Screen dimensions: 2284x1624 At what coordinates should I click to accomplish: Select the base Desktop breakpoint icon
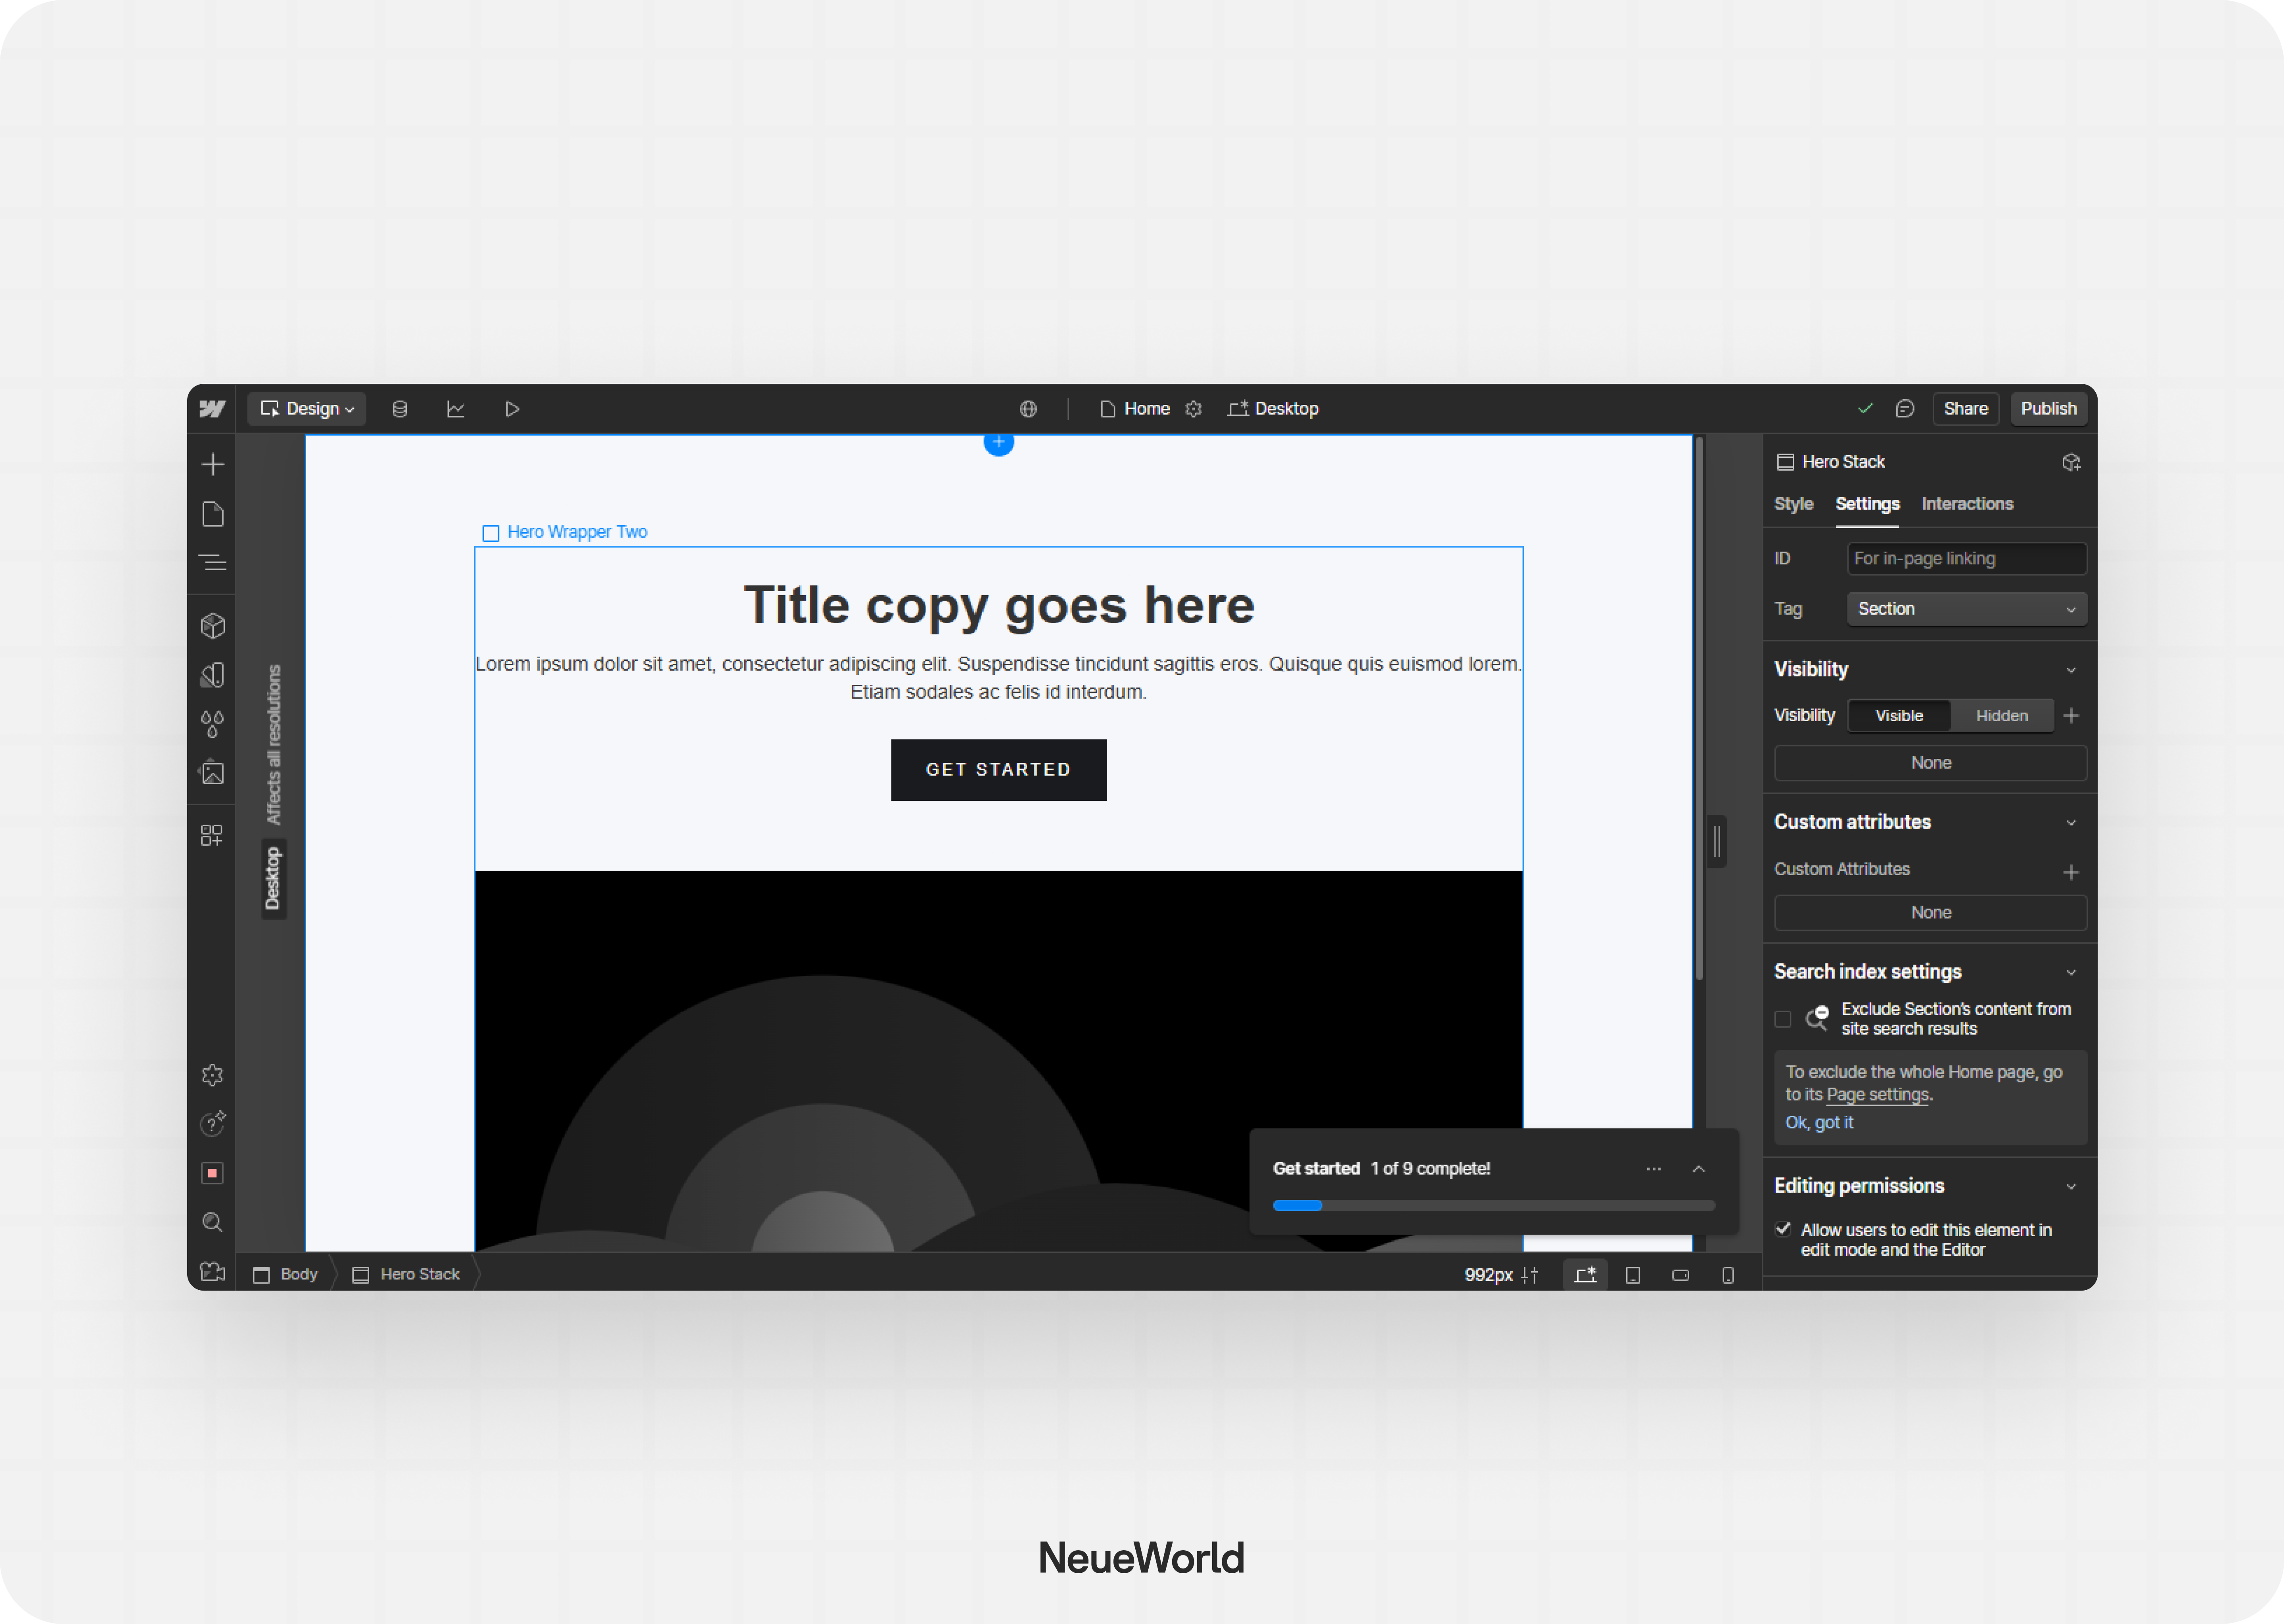pyautogui.click(x=1585, y=1275)
